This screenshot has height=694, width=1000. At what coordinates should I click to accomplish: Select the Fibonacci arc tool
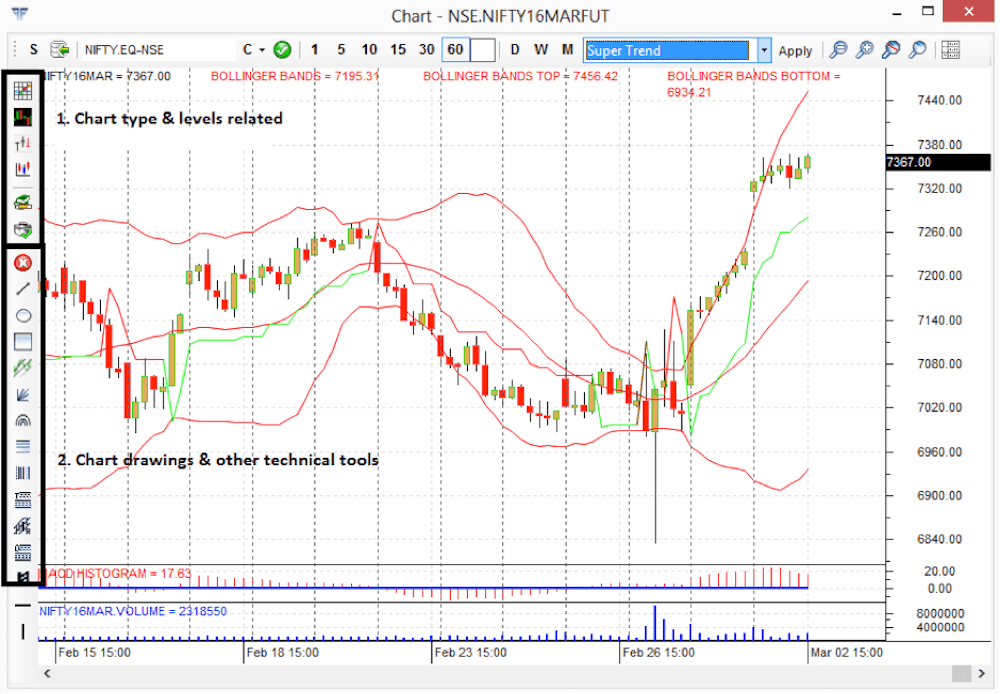pos(23,419)
